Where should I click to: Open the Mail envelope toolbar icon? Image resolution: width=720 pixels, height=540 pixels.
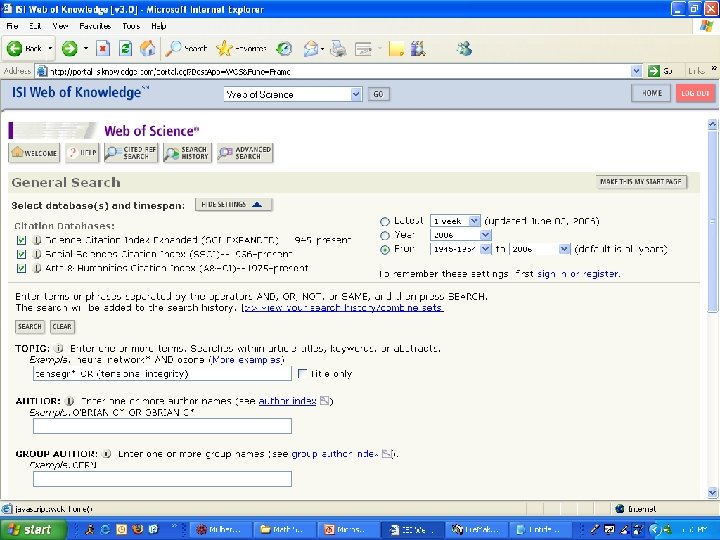tap(311, 48)
